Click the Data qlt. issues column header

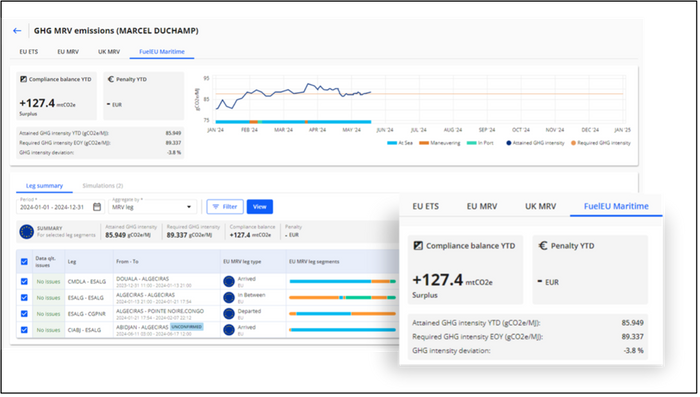click(45, 262)
